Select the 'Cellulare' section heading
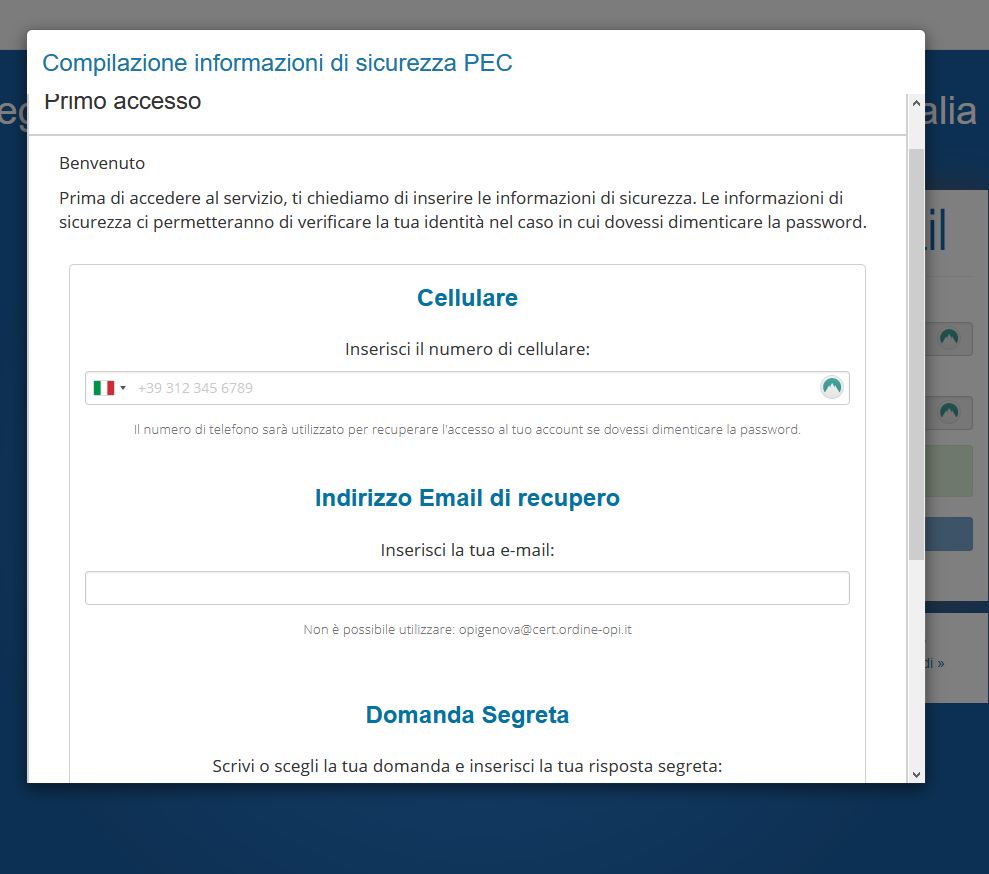 [x=467, y=298]
